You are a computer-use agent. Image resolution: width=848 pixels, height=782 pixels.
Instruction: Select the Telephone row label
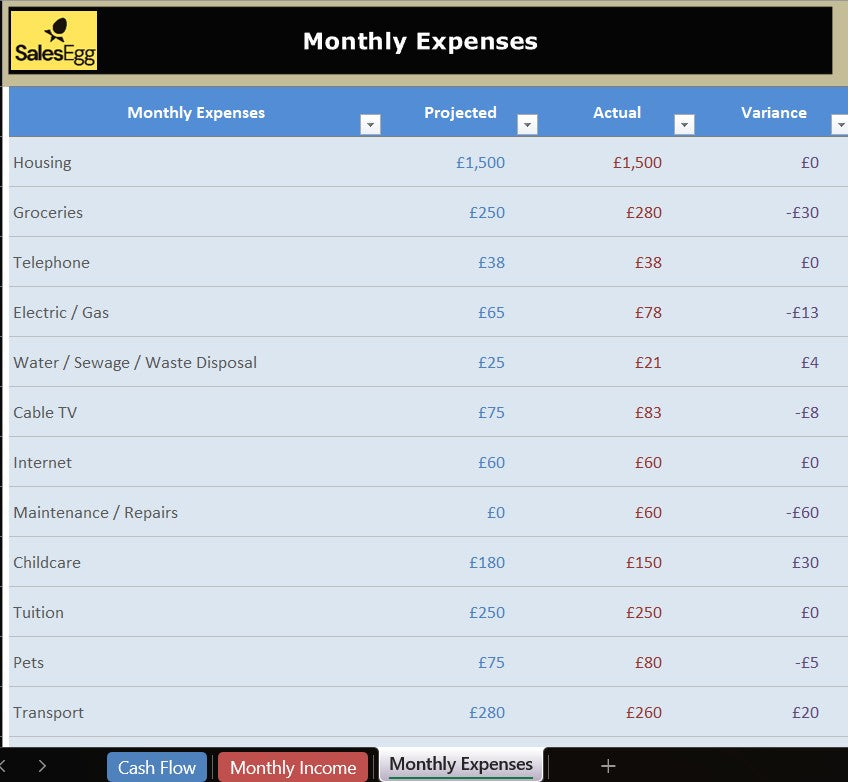(51, 262)
